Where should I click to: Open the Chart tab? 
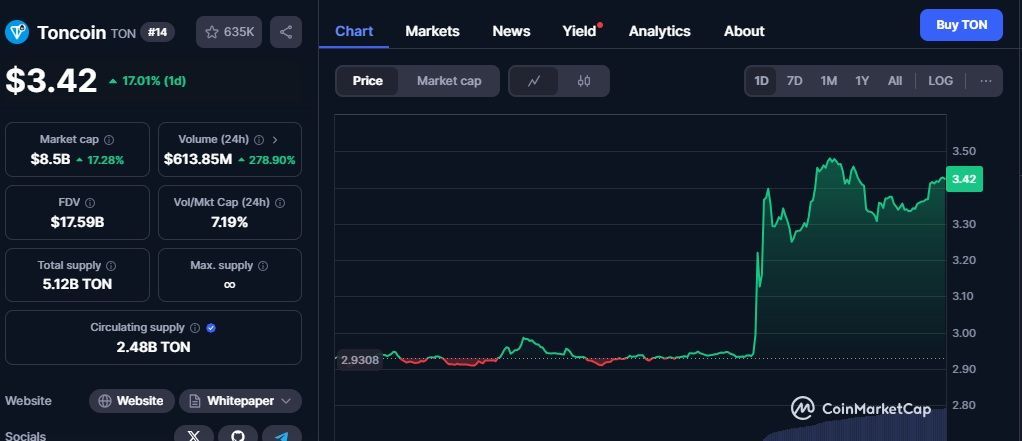[354, 31]
